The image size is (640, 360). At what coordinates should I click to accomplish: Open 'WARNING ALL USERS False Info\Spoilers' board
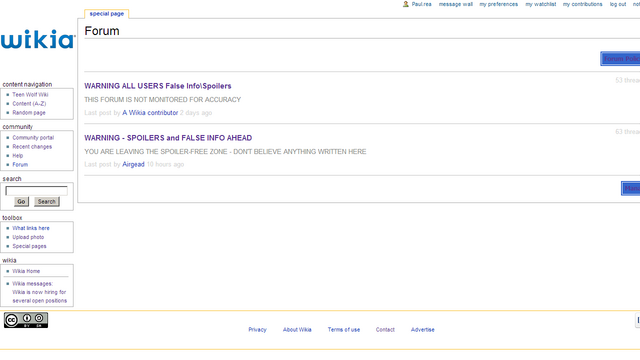coord(158,86)
